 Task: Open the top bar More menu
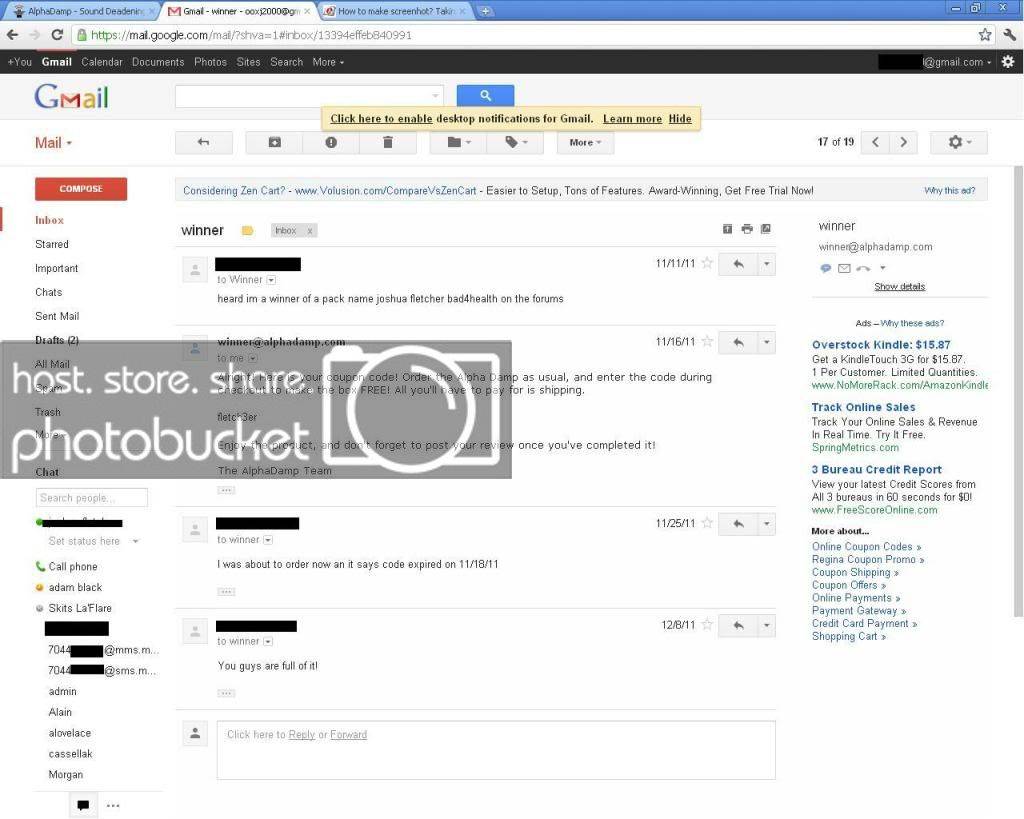pyautogui.click(x=328, y=62)
